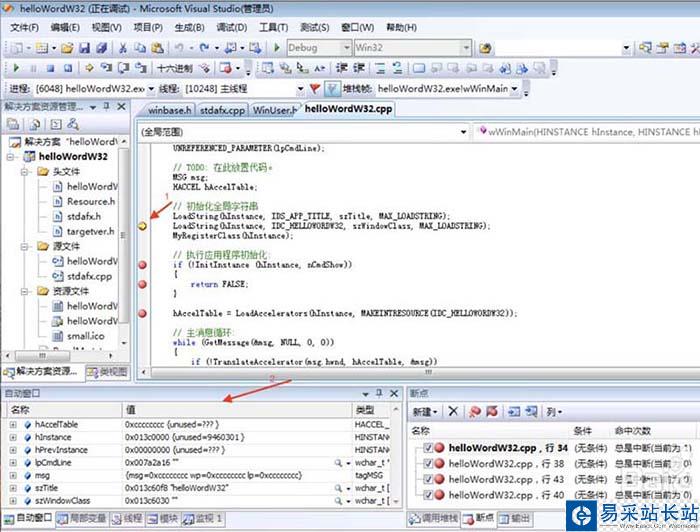Switch to the 局部变量 tab
The image size is (700, 532).
pos(82,518)
